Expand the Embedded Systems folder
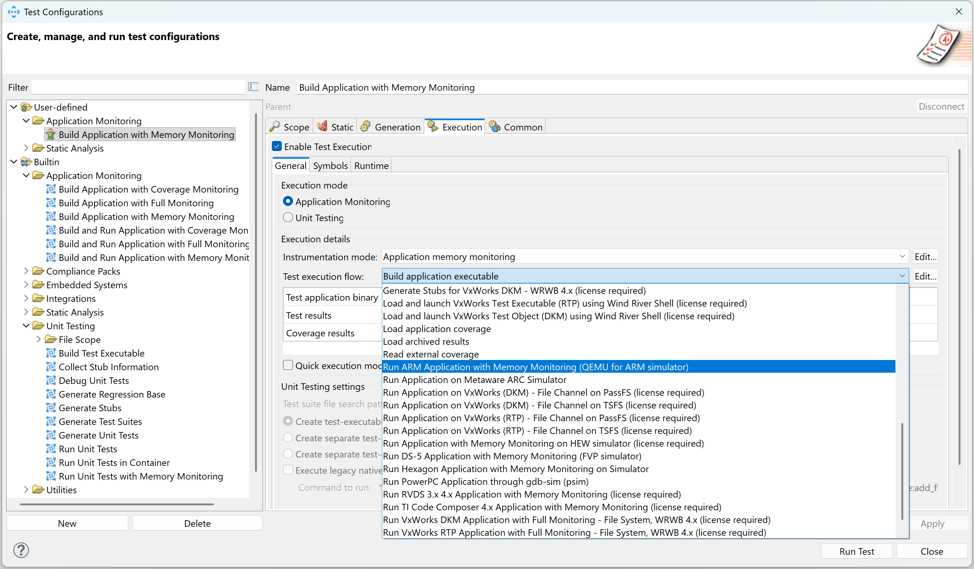Screen dimensions: 974x569 [26, 285]
